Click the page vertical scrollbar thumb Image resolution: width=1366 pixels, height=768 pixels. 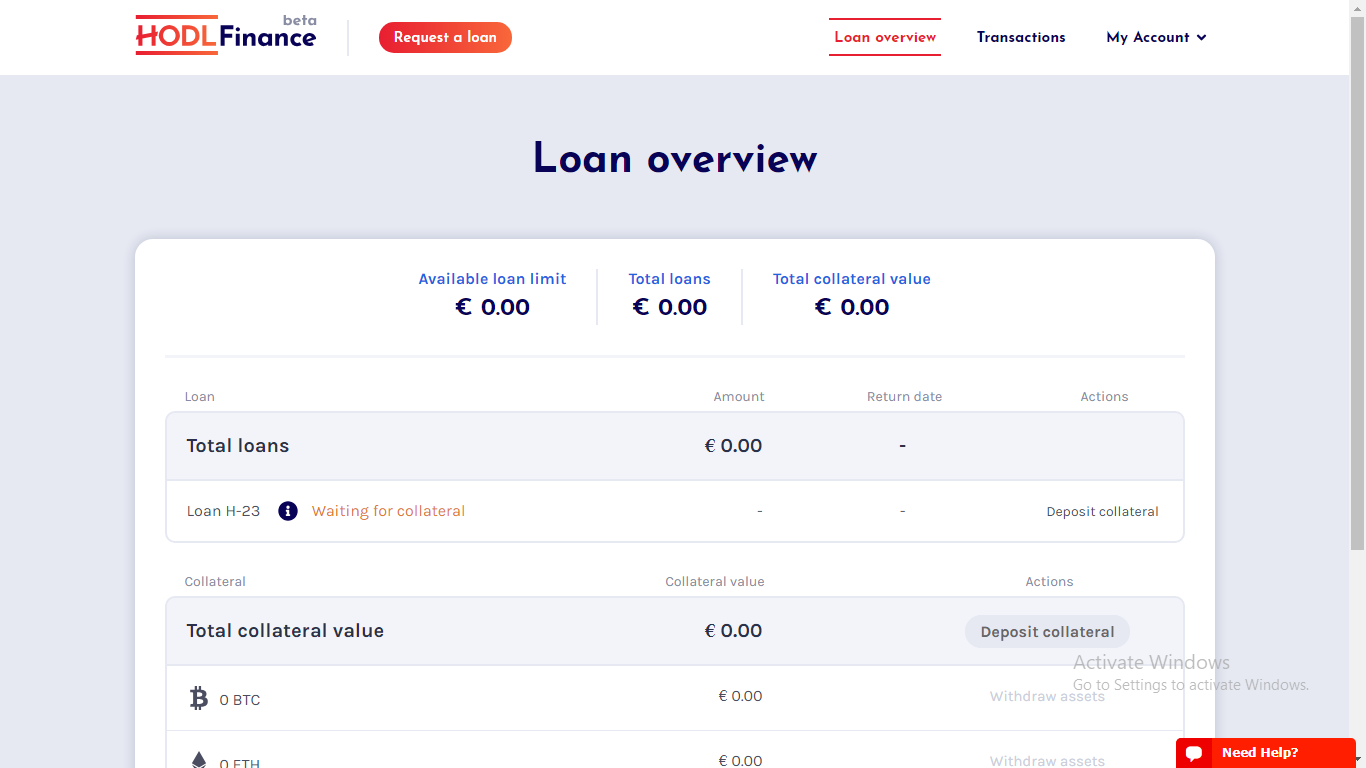[x=1357, y=283]
